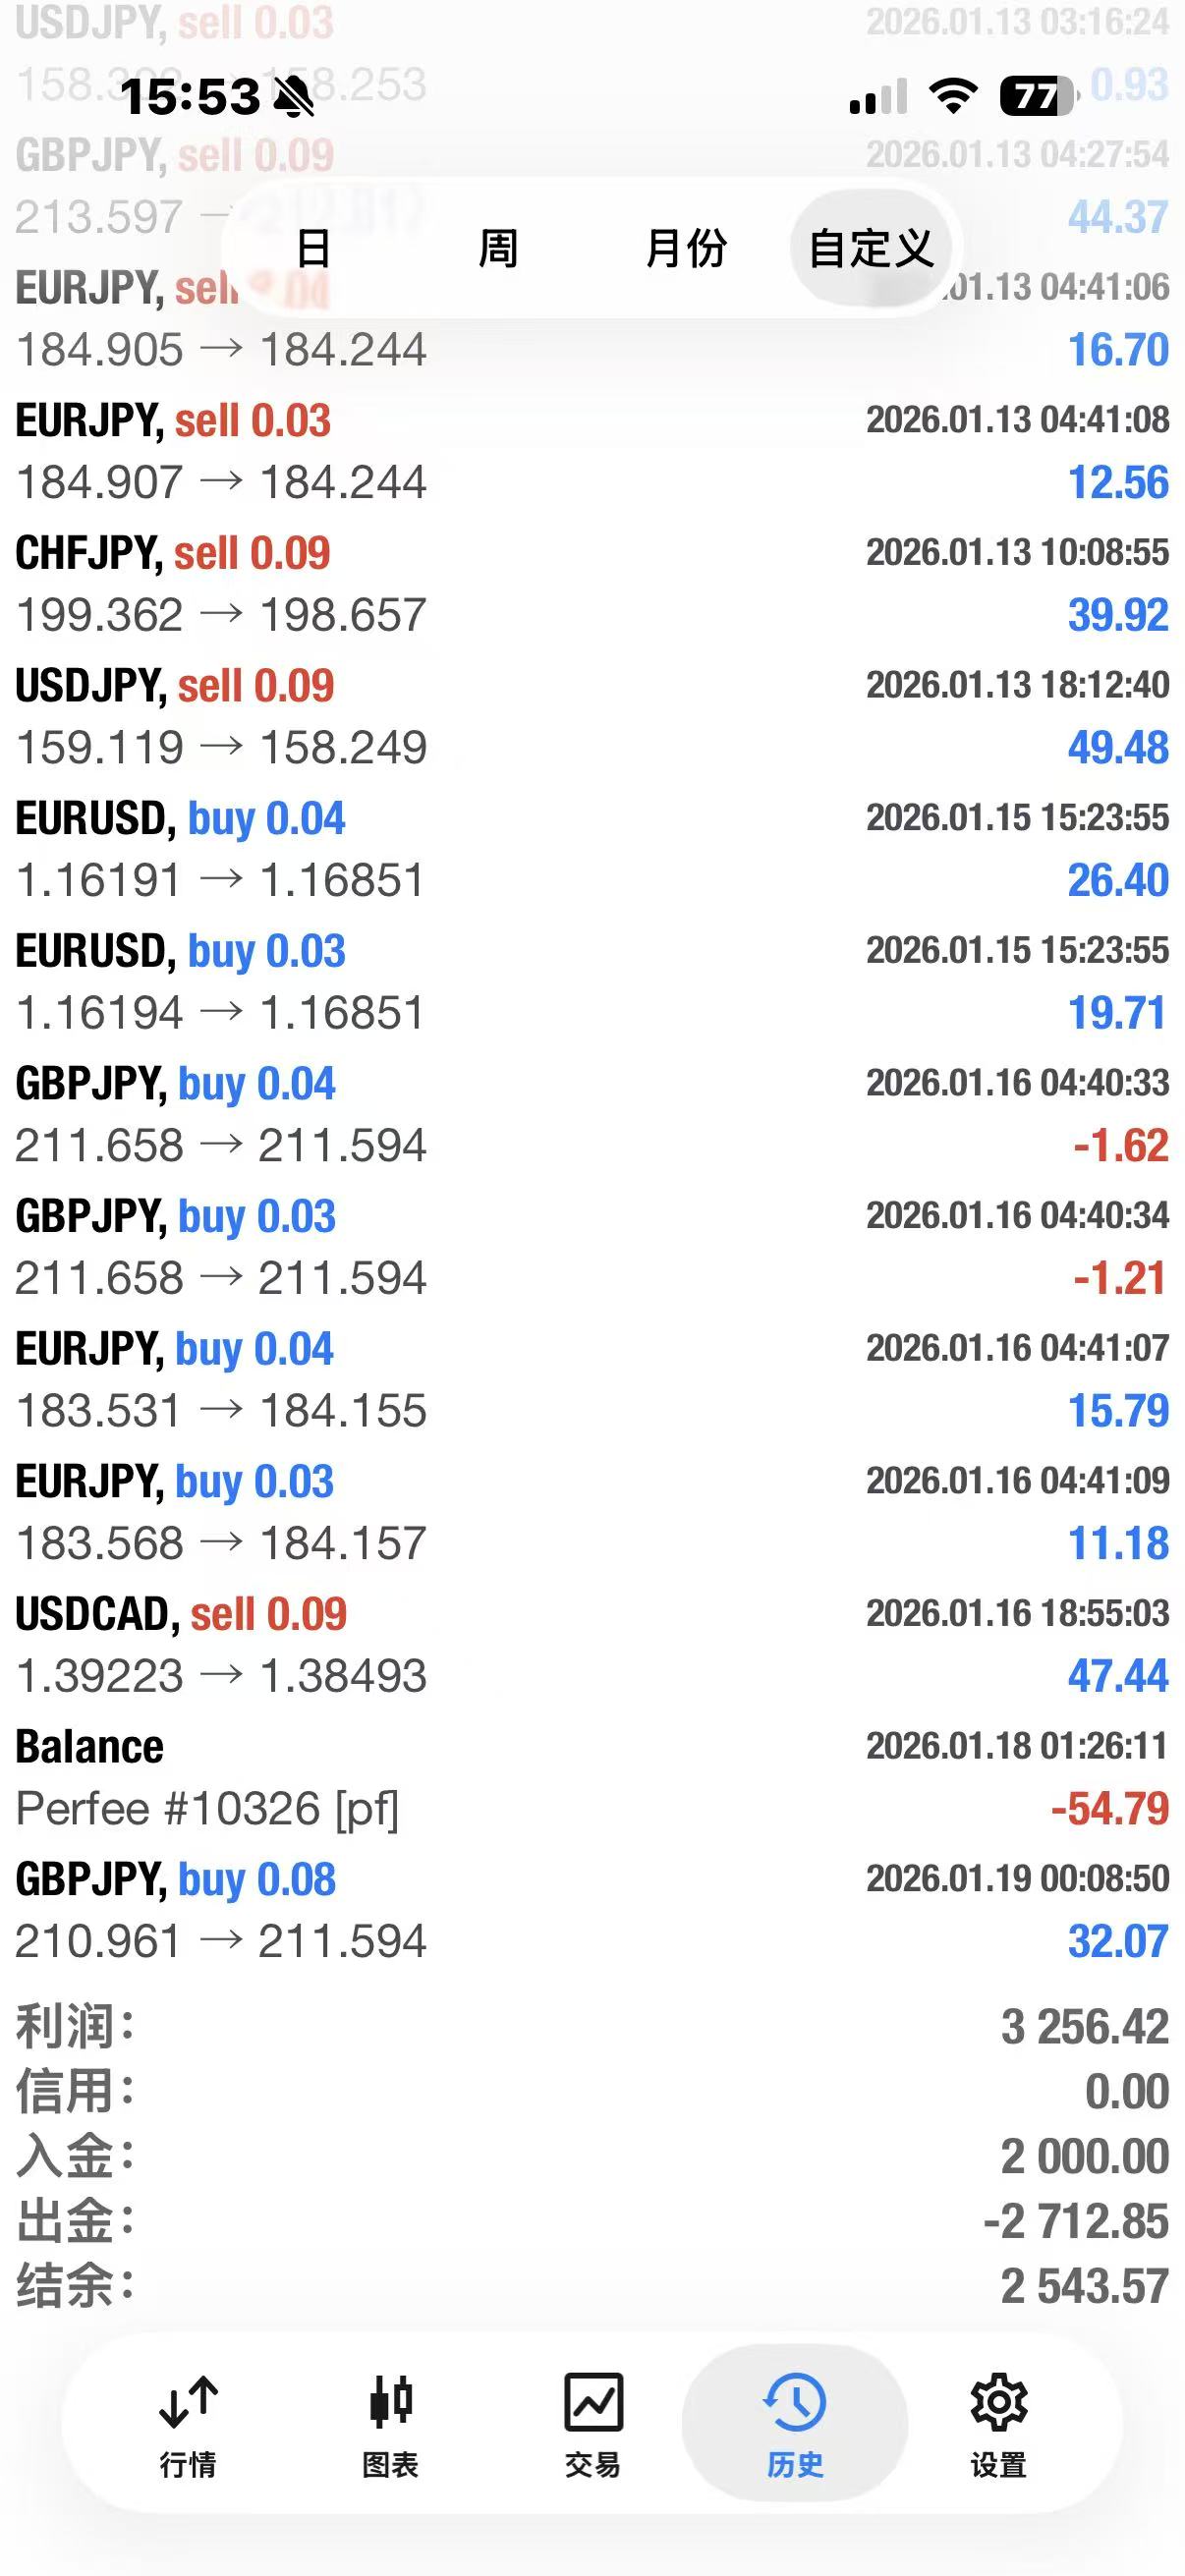Switch to 月份 (month) period filter
The image size is (1185, 2576).
click(686, 248)
